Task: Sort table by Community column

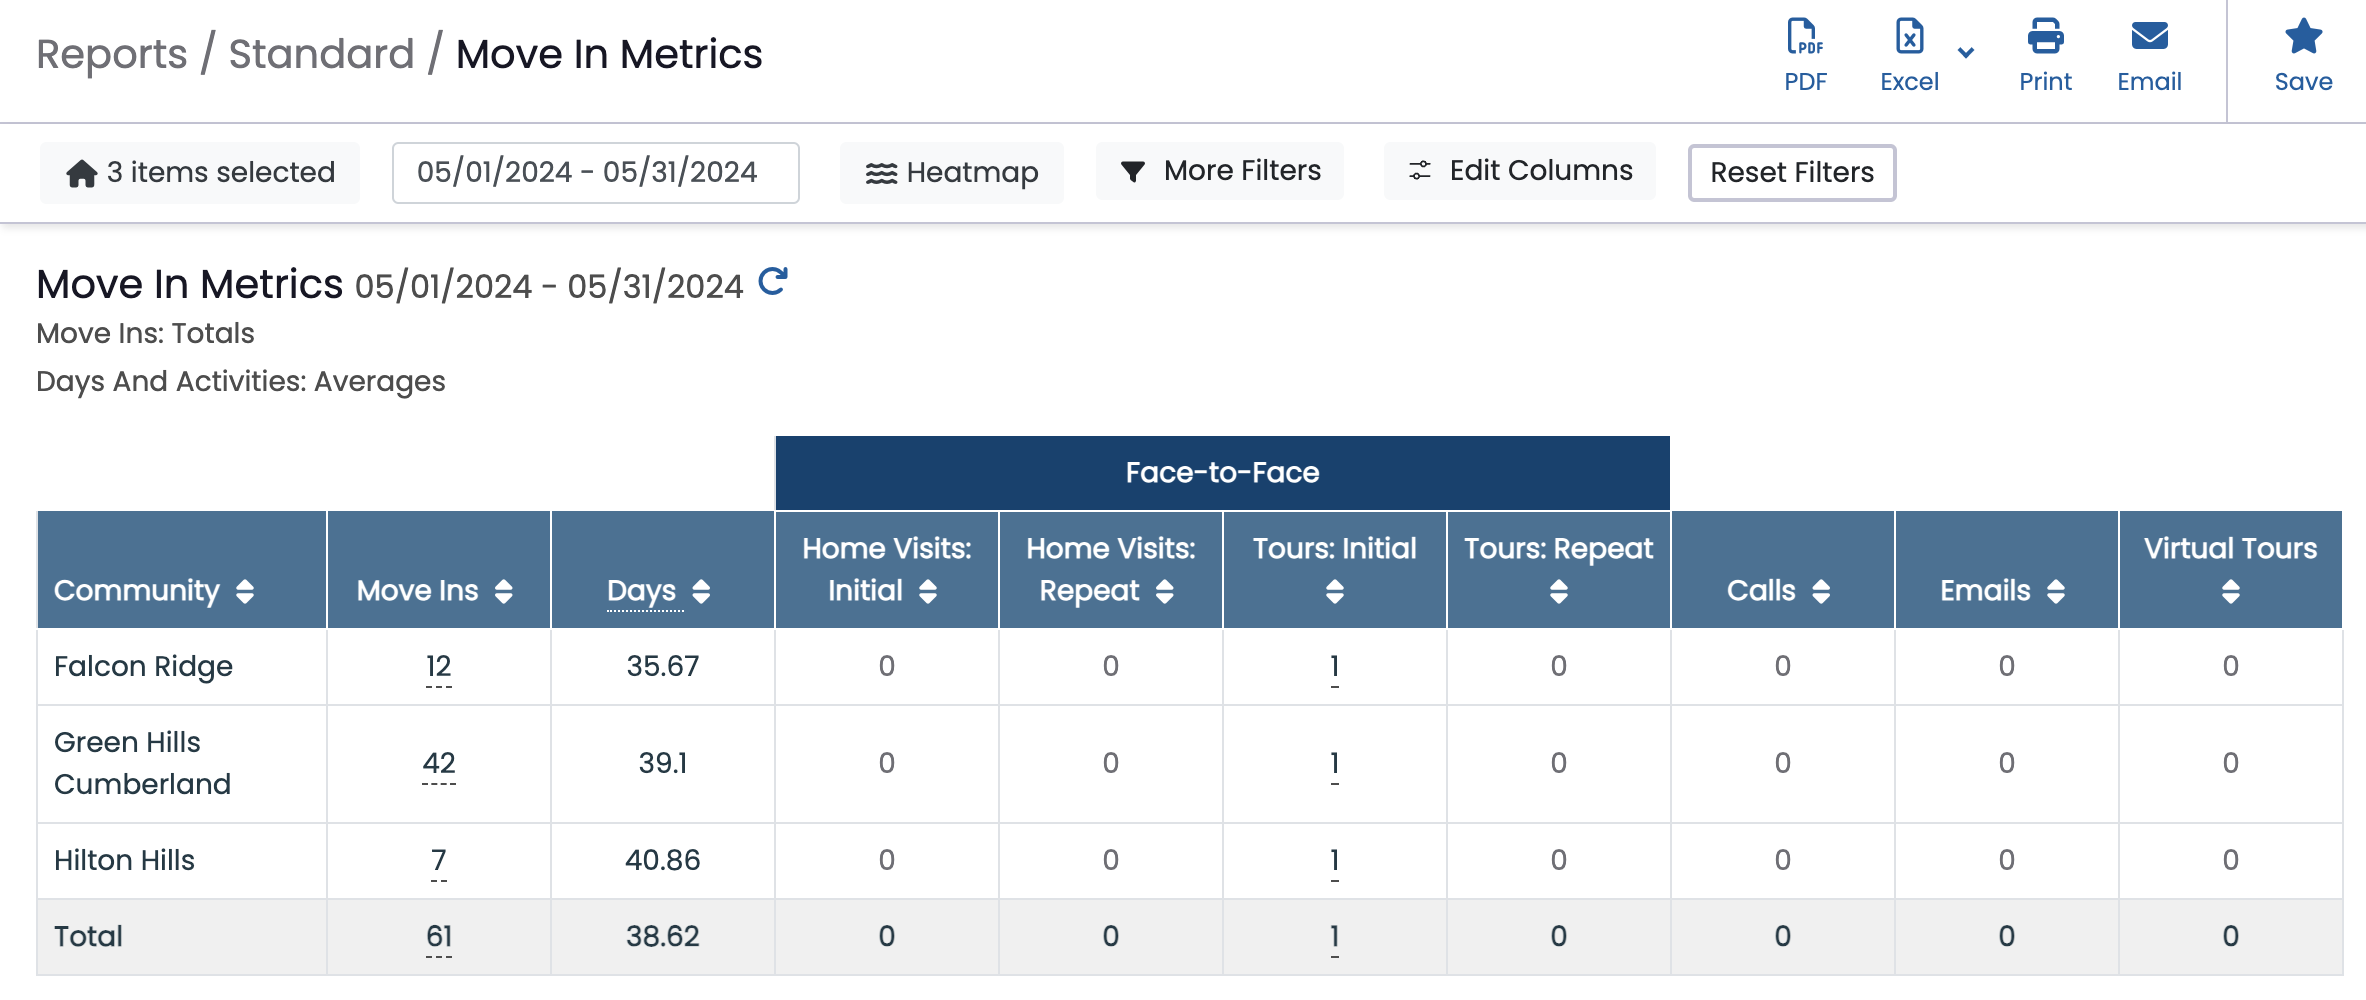Action: (x=245, y=591)
